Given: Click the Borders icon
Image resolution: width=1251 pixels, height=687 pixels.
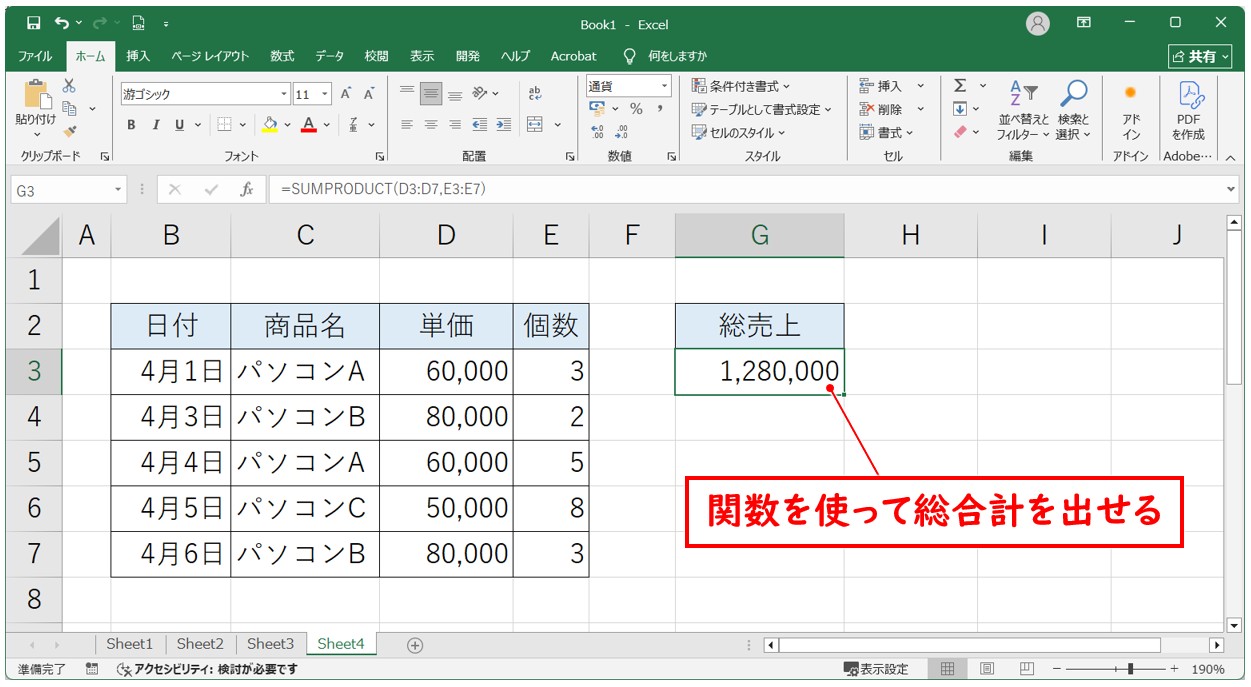Looking at the screenshot, I should pos(225,125).
